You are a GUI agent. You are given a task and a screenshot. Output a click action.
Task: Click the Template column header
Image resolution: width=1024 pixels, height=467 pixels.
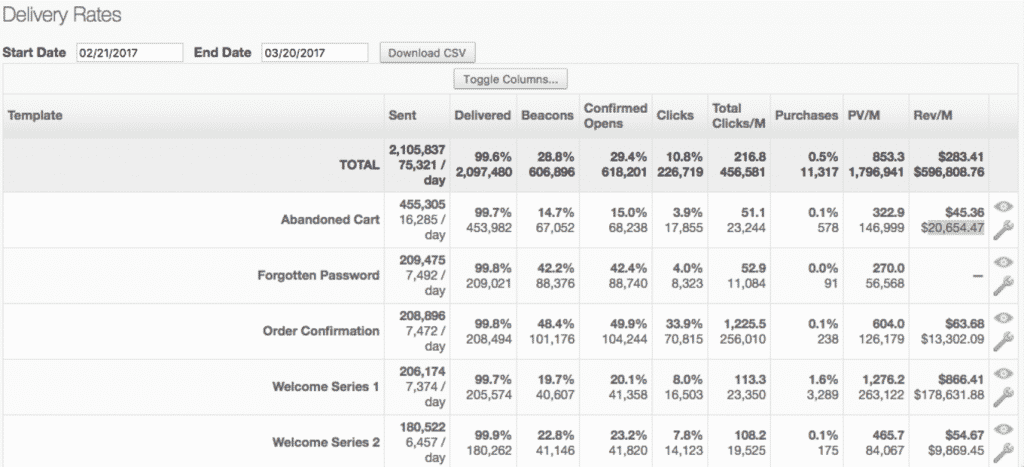[35, 116]
